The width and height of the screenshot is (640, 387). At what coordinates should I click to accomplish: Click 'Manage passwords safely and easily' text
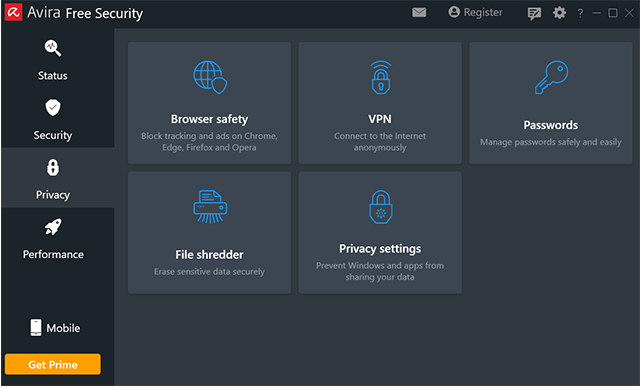pyautogui.click(x=551, y=142)
